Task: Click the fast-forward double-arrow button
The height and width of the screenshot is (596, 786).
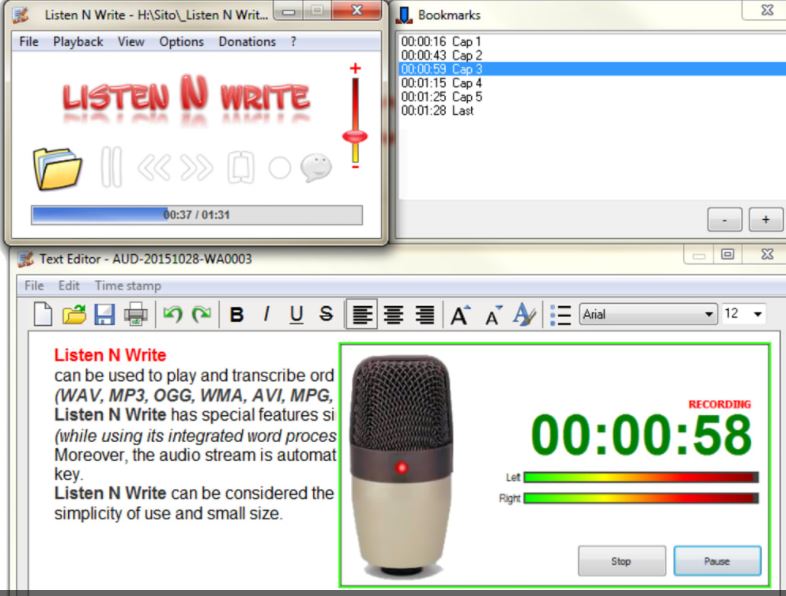Action: (x=196, y=167)
